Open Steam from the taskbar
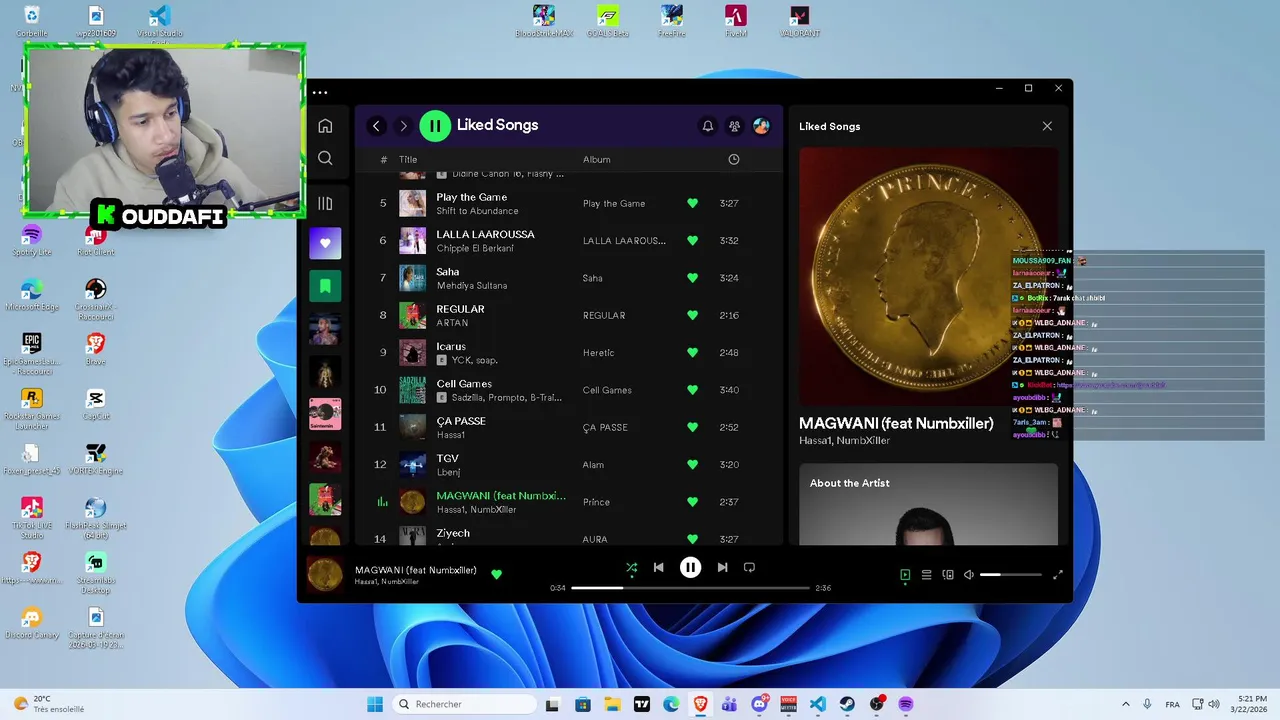This screenshot has height=720, width=1280. pos(847,704)
